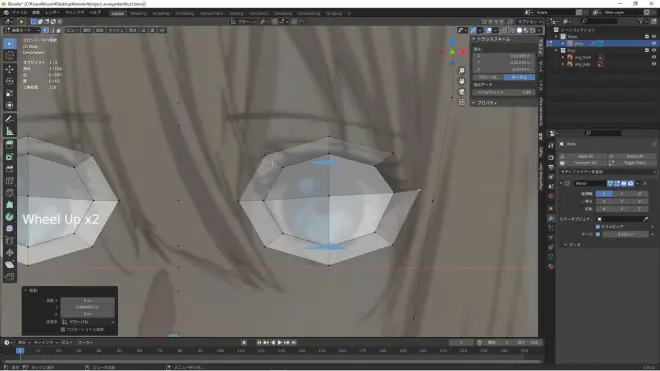Adjust the bevel weight slider field
This screenshot has width=660, height=371.
pos(504,92)
